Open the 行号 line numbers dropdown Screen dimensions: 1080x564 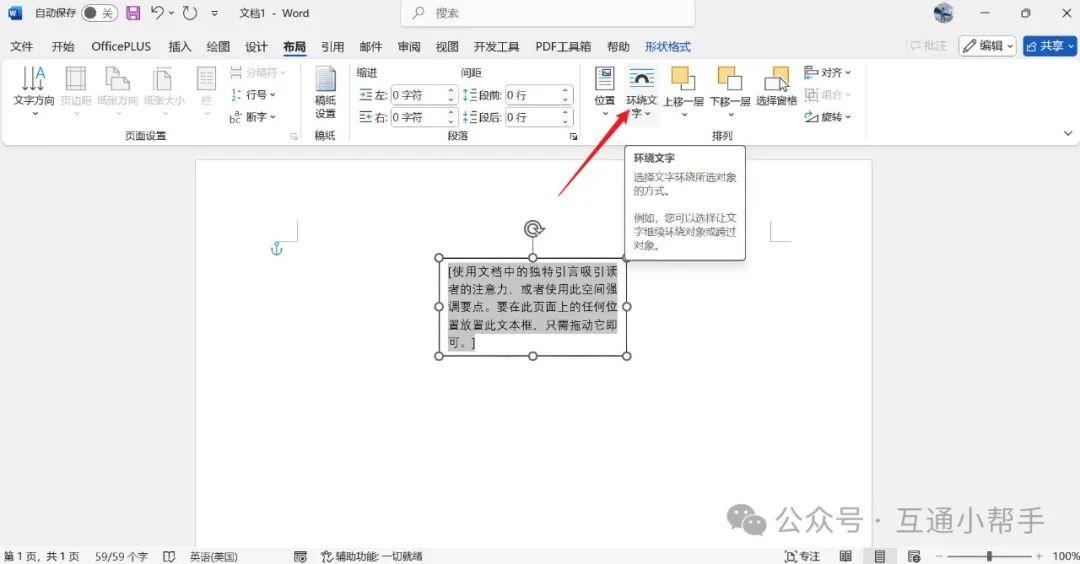coord(253,94)
